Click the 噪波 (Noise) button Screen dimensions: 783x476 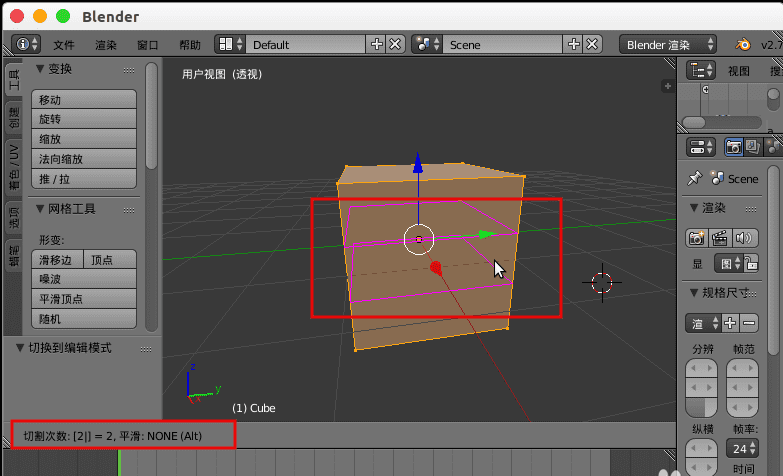pos(84,279)
